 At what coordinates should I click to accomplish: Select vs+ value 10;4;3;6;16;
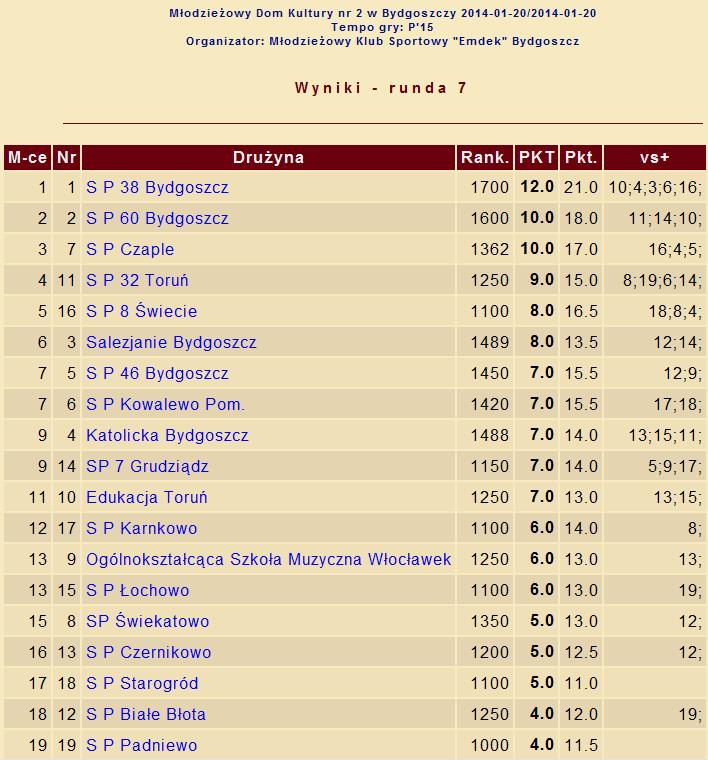pos(655,188)
